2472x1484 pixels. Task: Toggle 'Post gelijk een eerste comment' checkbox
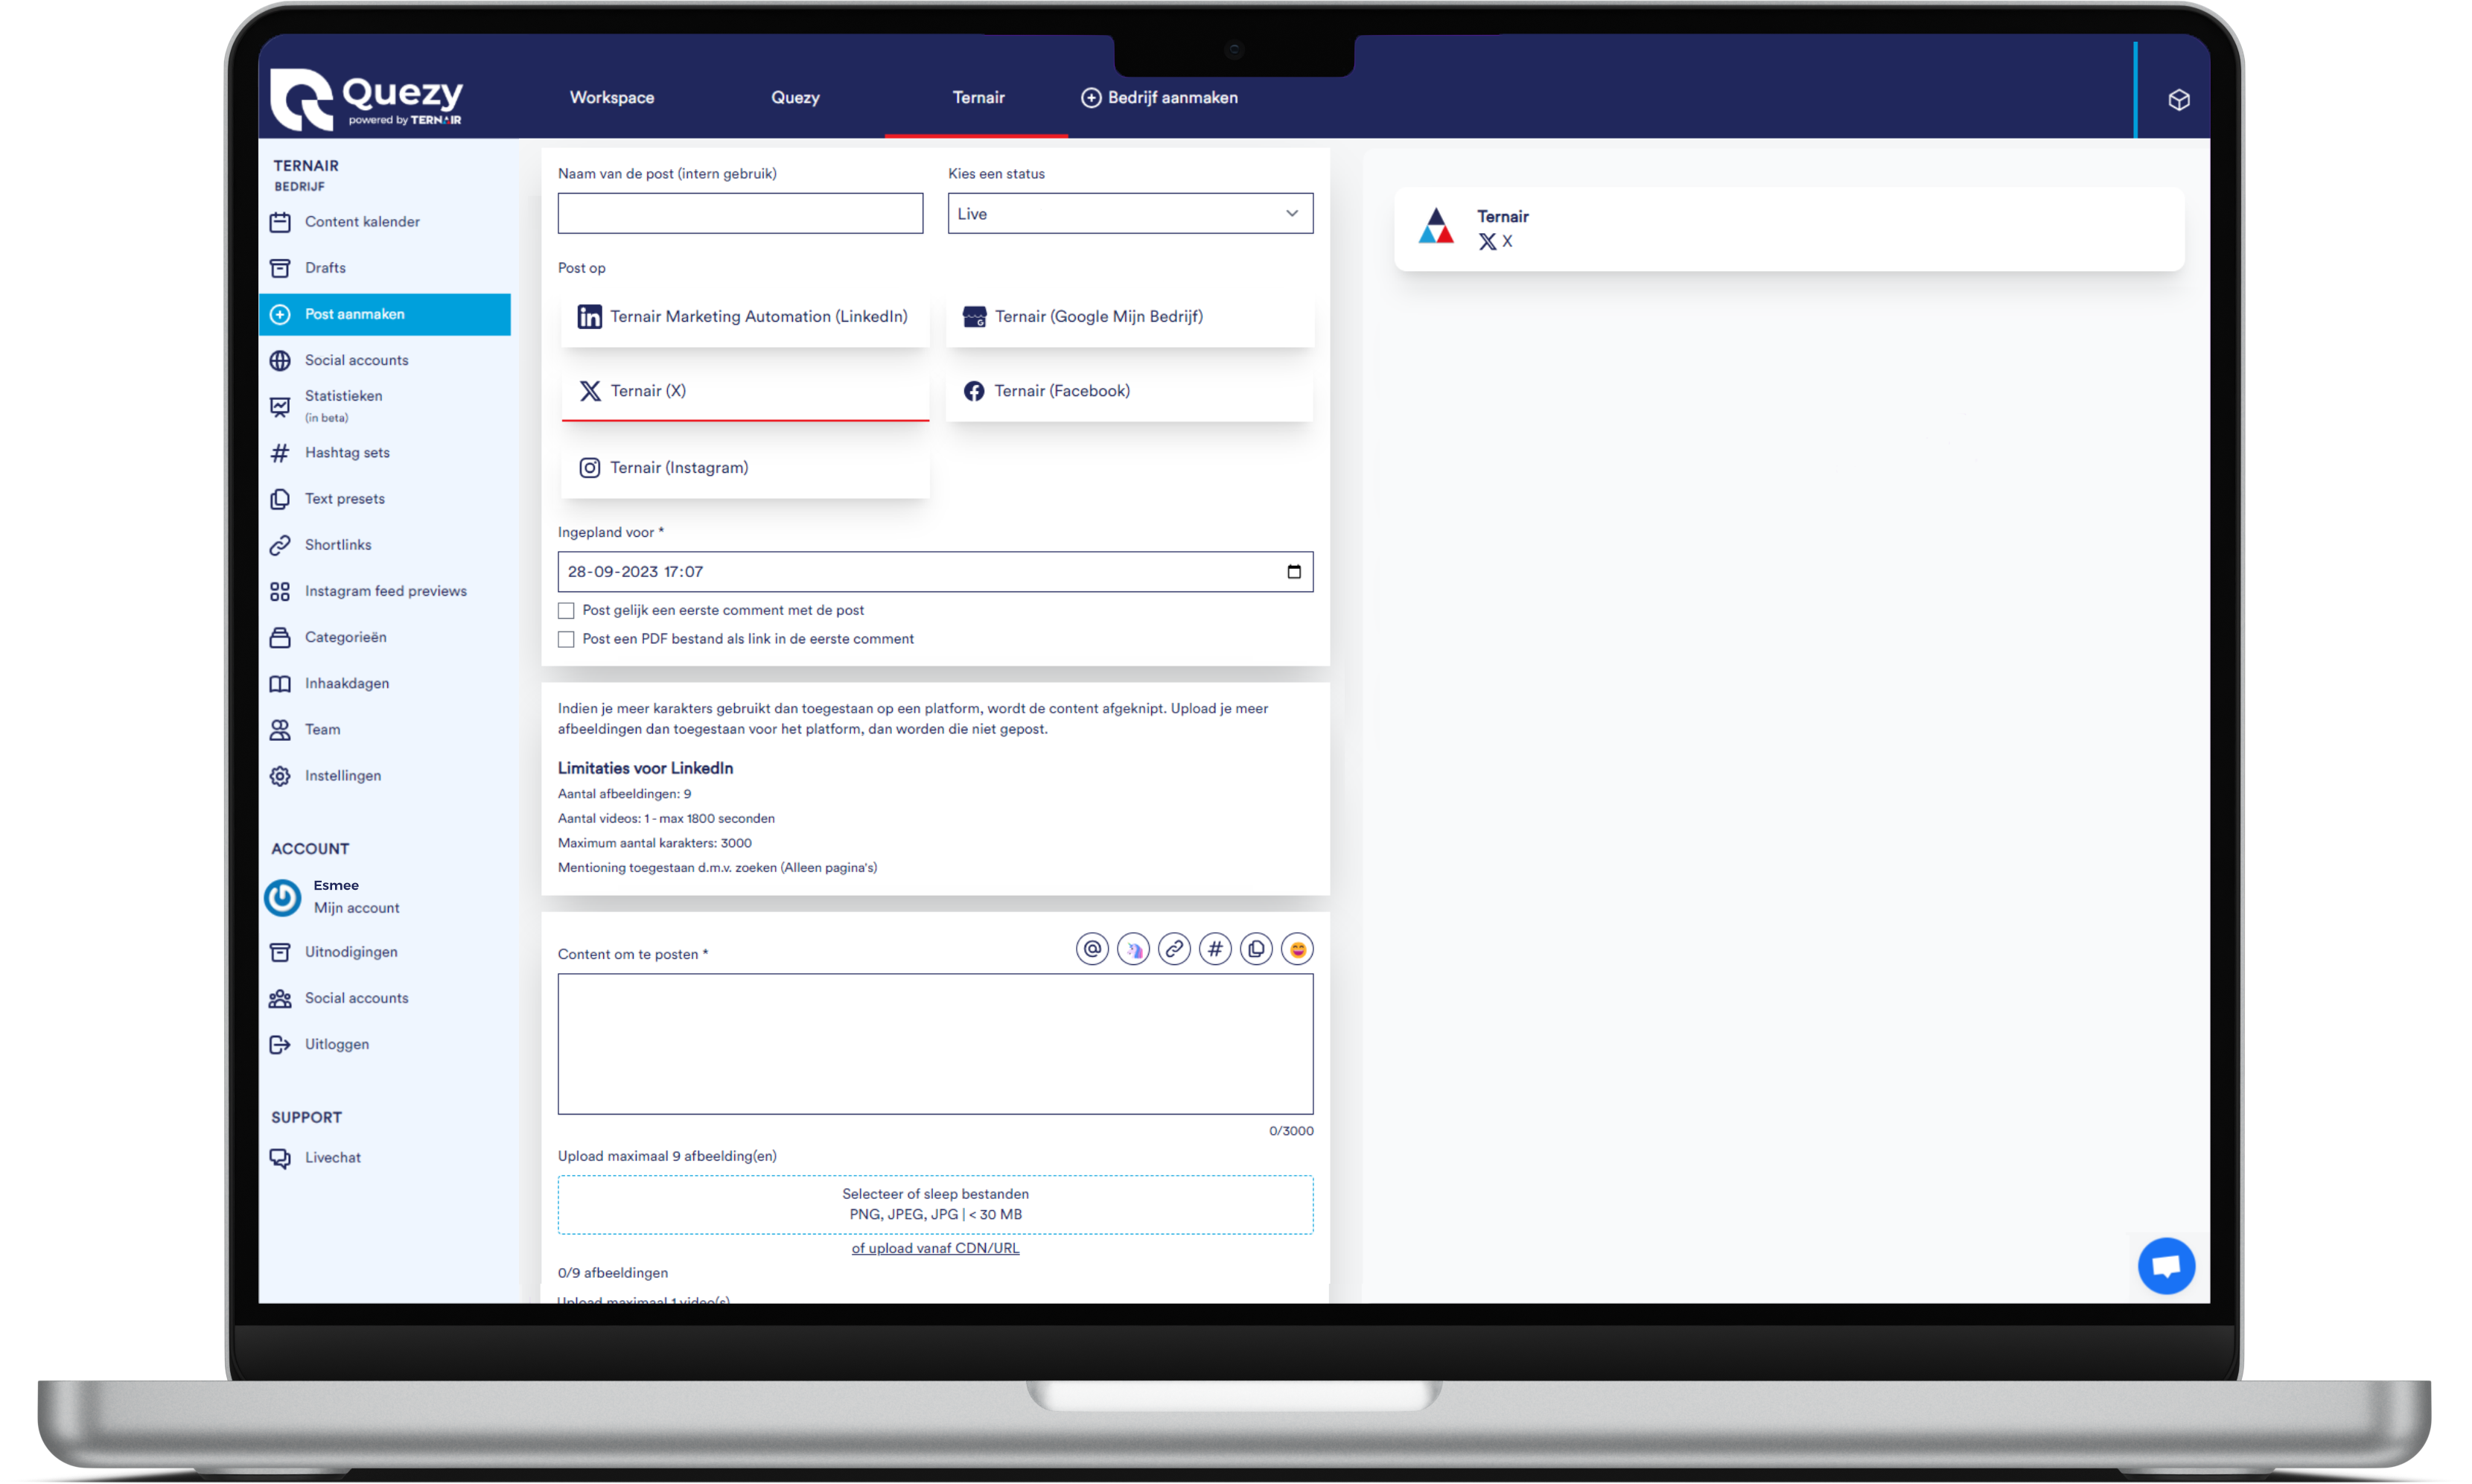567,610
